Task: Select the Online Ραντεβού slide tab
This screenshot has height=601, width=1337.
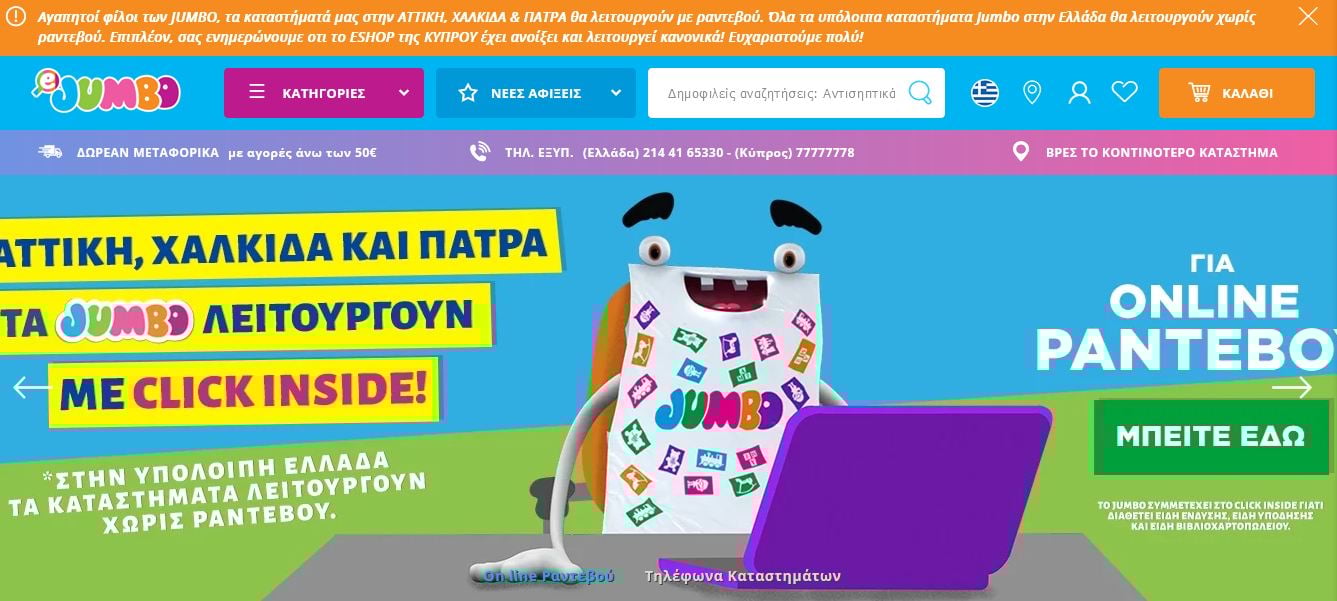Action: [x=549, y=576]
